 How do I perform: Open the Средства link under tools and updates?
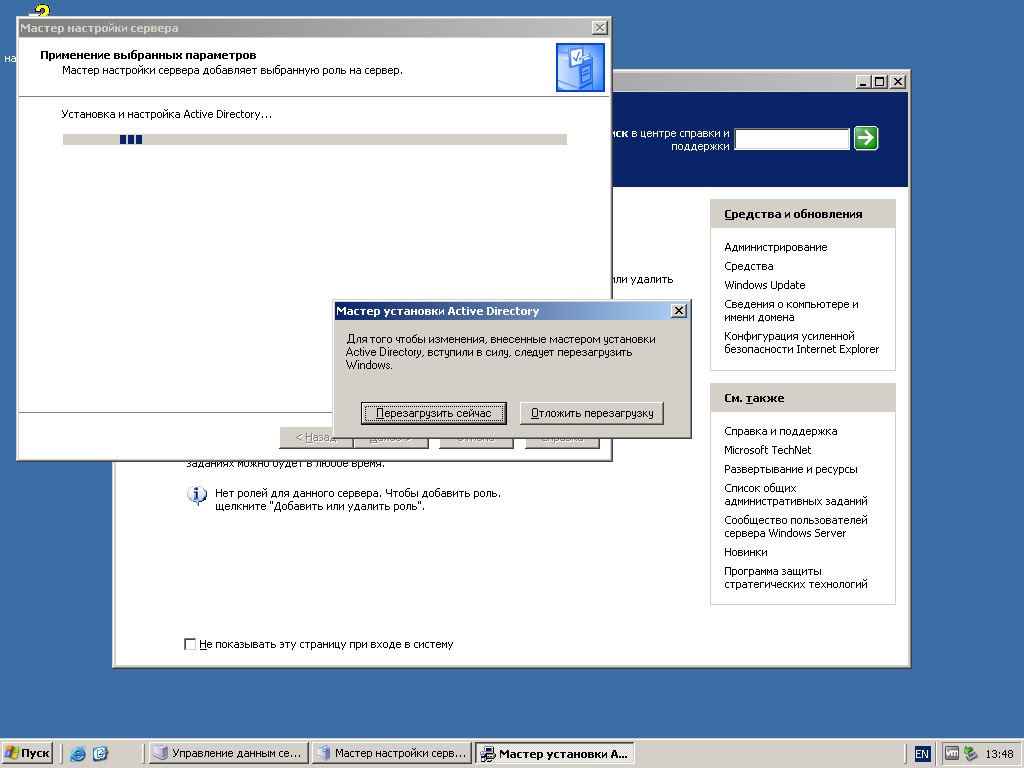tap(748, 266)
